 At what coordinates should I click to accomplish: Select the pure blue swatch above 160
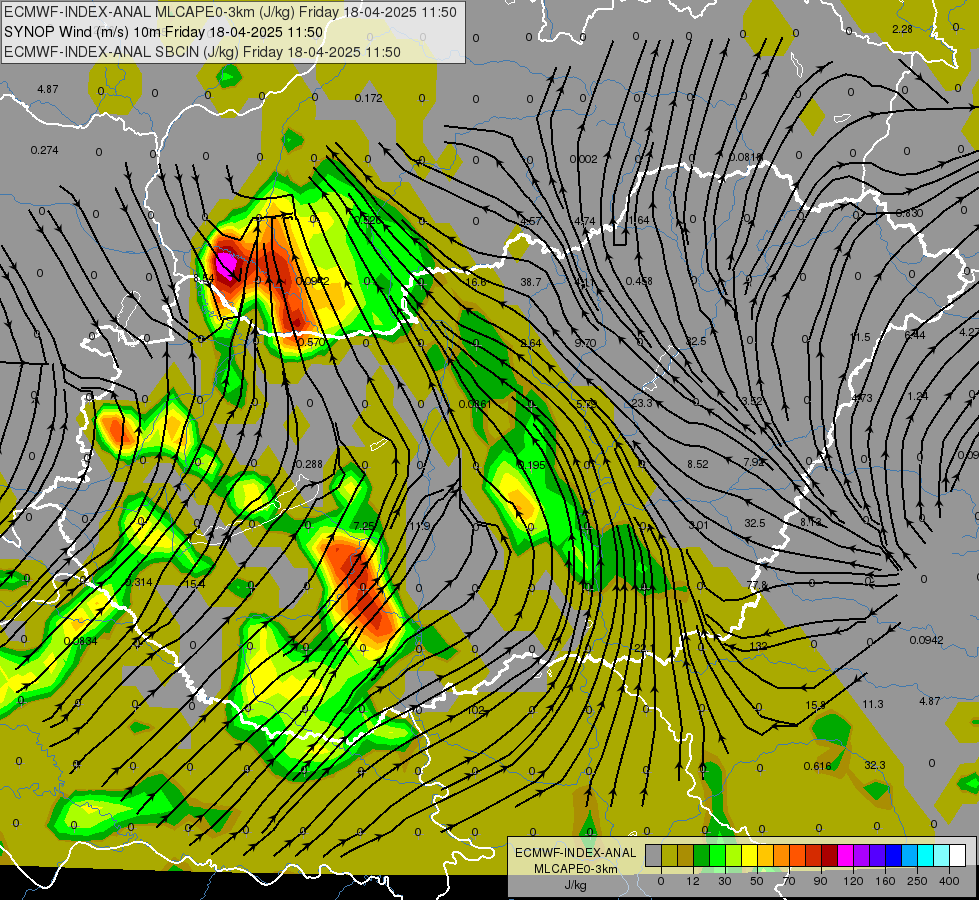click(x=893, y=855)
